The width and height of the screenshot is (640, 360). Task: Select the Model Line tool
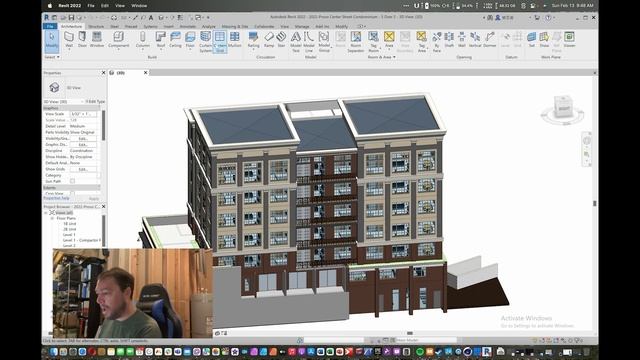tap(309, 42)
